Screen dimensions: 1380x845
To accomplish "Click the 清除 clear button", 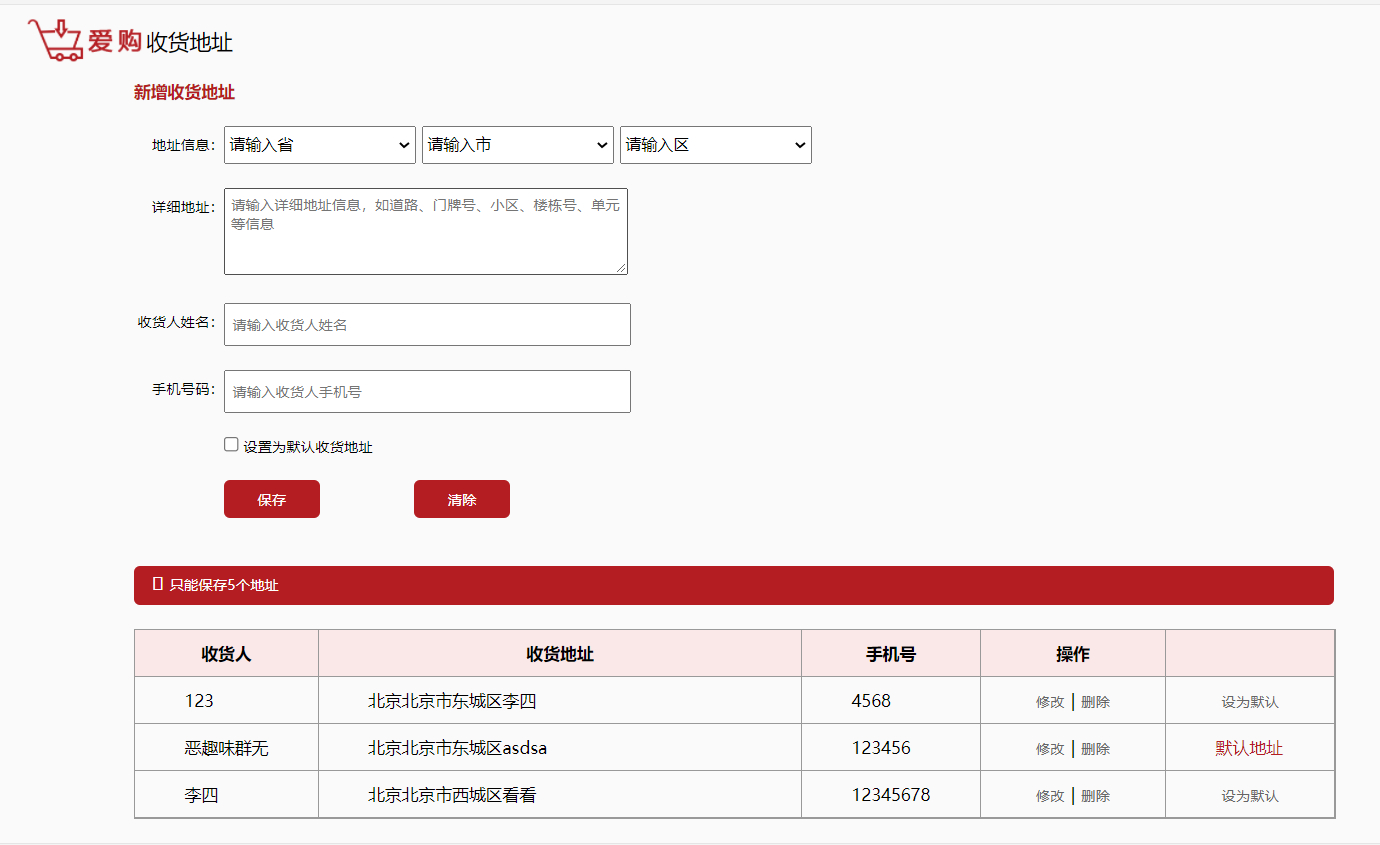I will (x=461, y=498).
